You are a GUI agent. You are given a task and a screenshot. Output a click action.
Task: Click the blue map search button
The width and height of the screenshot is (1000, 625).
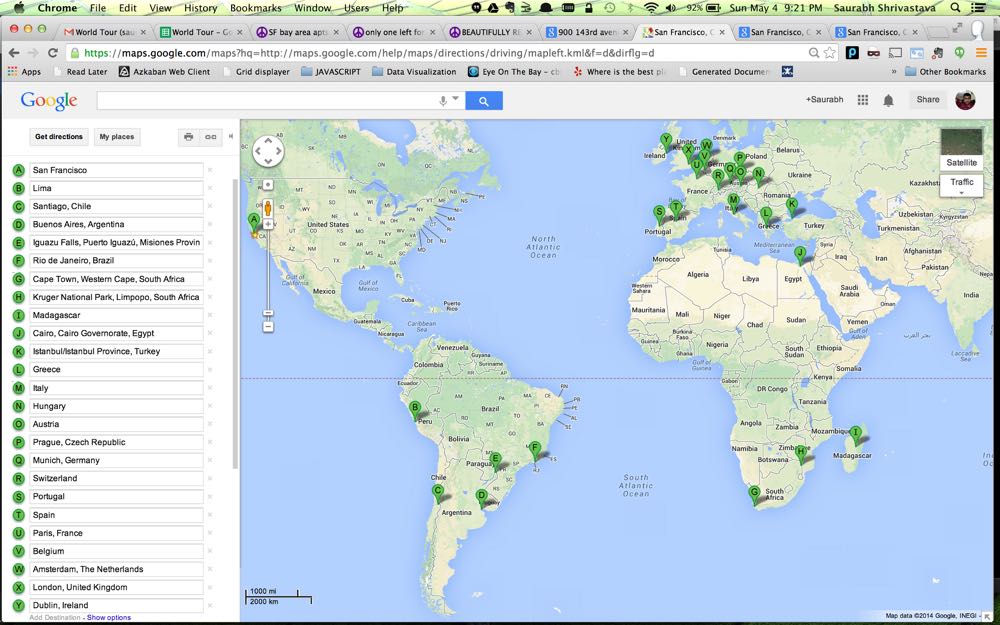click(x=484, y=101)
